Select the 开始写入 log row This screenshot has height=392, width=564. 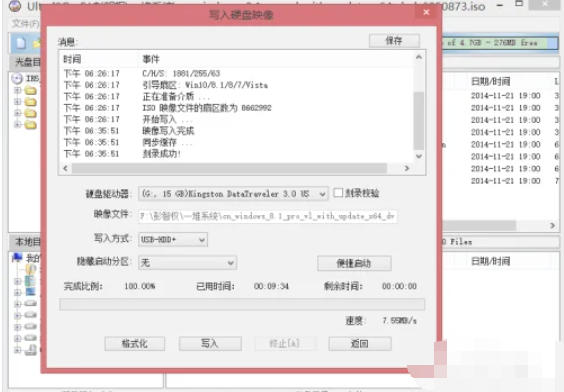(x=237, y=119)
